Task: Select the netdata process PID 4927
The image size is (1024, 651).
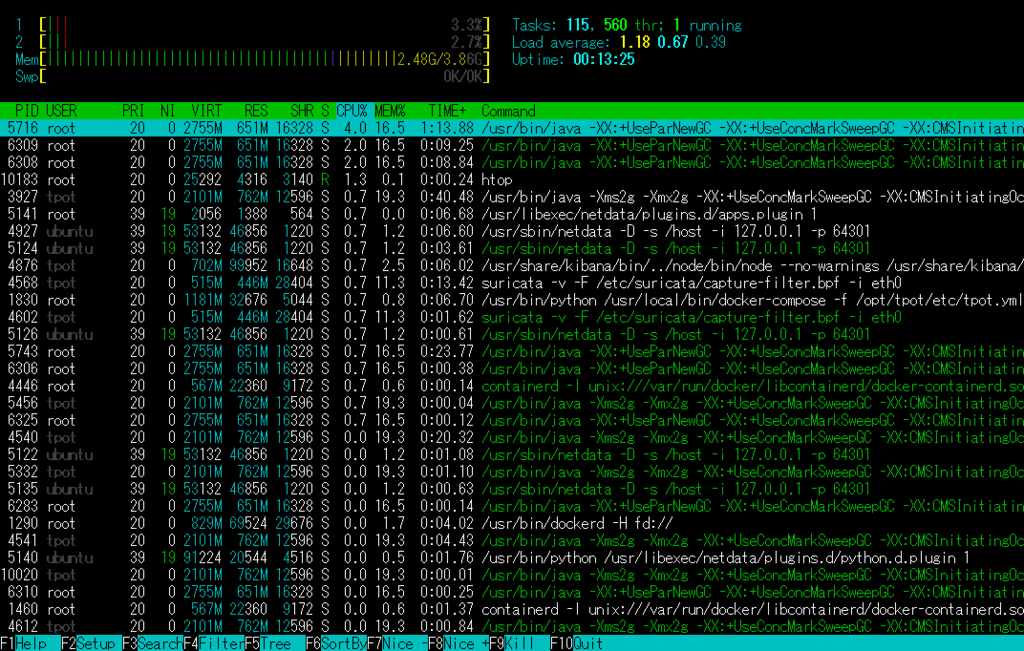Action: click(x=512, y=231)
